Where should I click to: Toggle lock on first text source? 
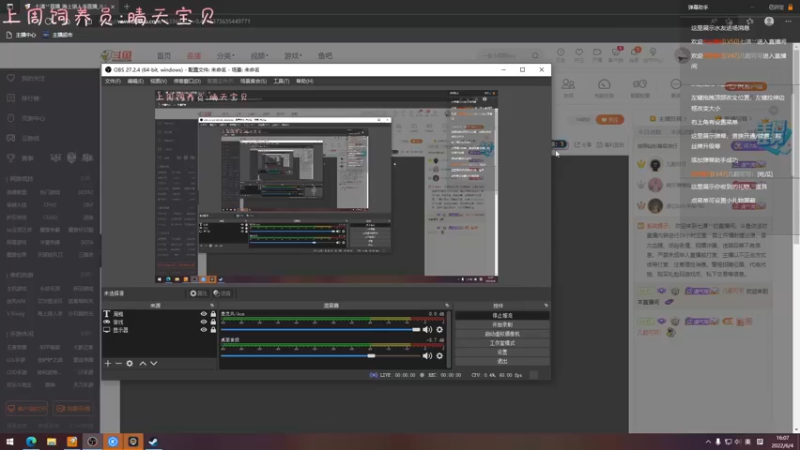click(x=213, y=314)
